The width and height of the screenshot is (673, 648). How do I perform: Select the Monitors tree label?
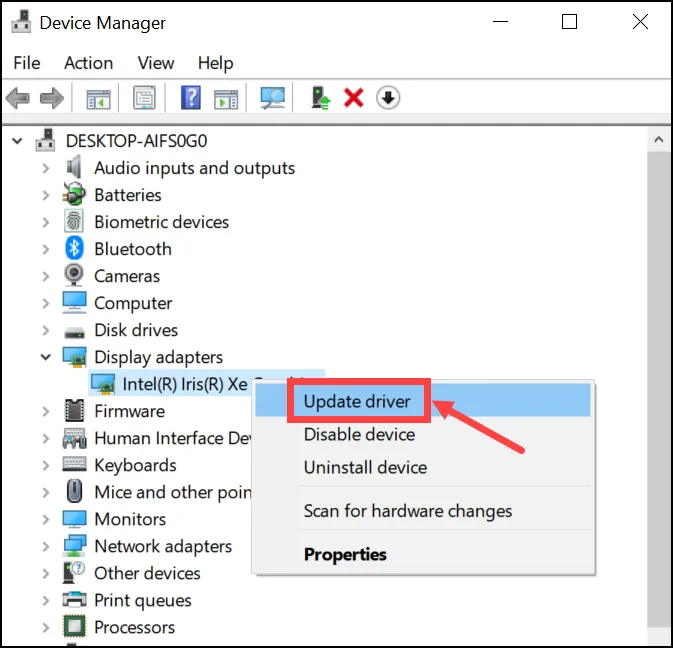[x=130, y=519]
